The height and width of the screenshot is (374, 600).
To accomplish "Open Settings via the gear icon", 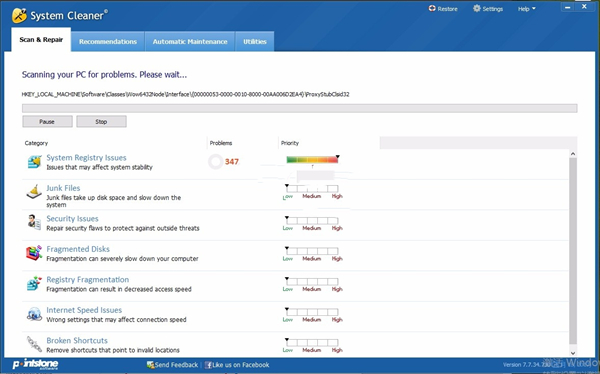I will click(x=476, y=8).
